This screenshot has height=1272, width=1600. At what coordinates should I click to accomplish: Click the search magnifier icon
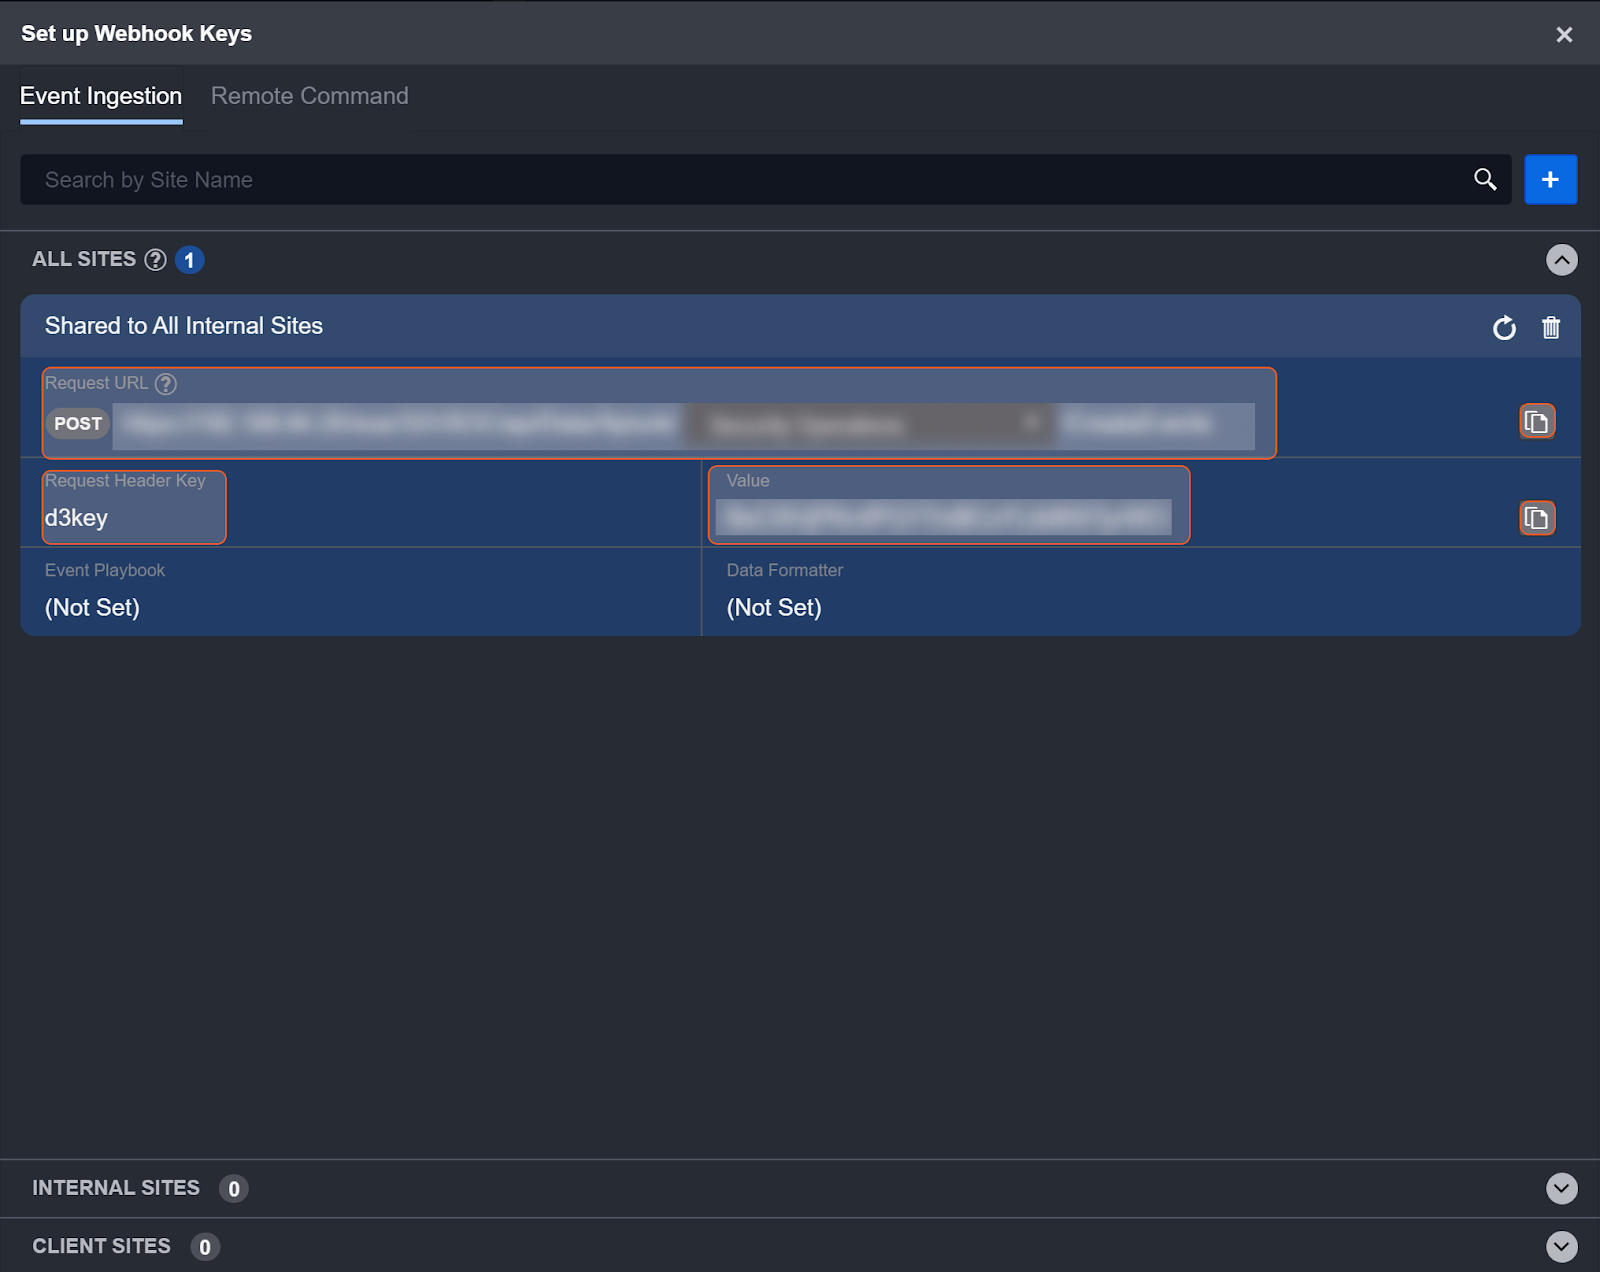tap(1485, 180)
